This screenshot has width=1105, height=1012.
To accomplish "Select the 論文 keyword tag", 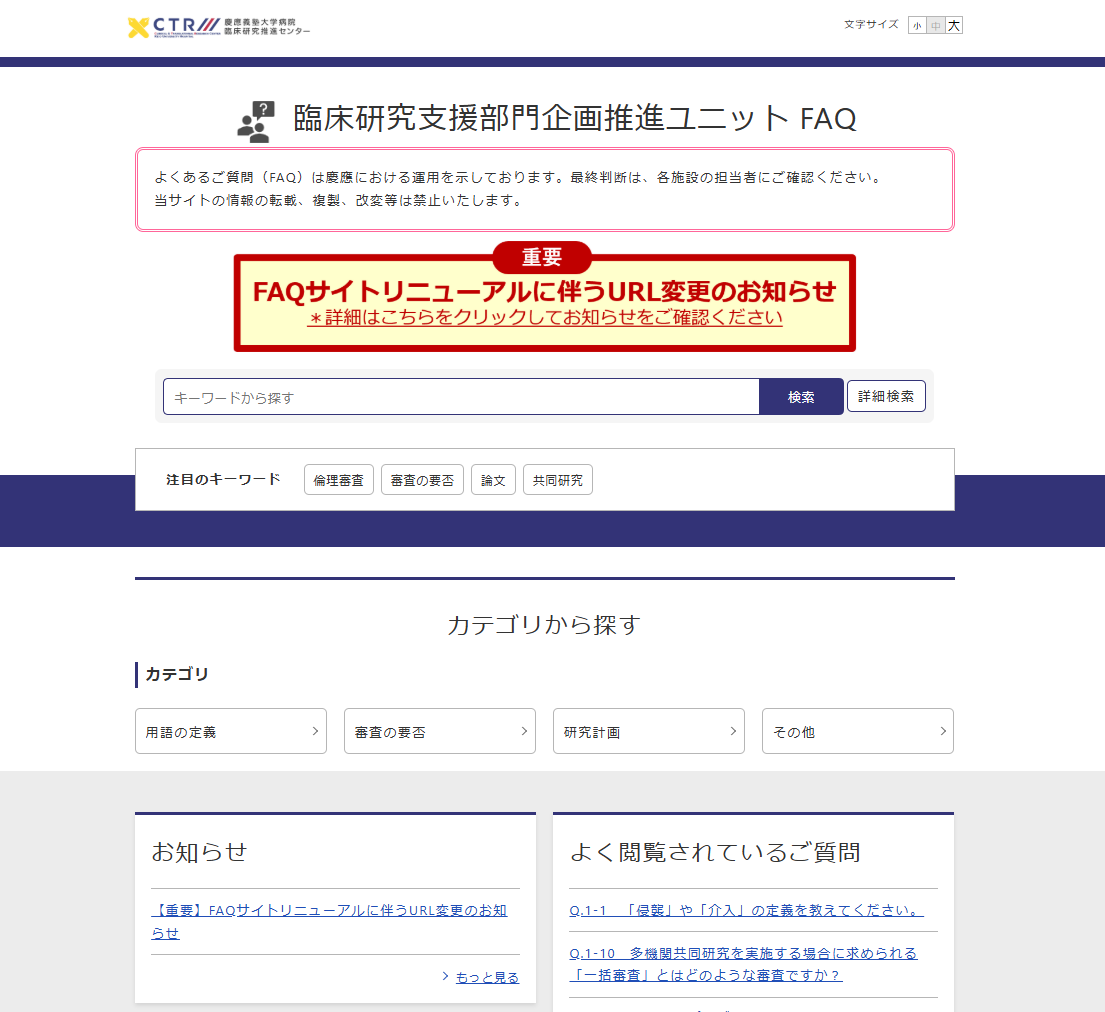I will tap(493, 480).
